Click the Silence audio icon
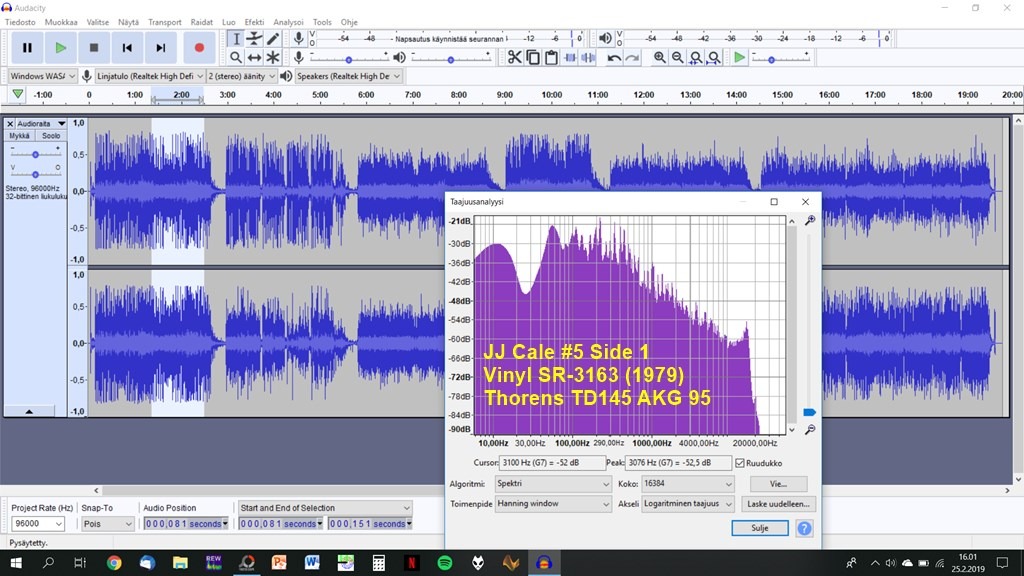This screenshot has width=1024, height=576. point(588,57)
